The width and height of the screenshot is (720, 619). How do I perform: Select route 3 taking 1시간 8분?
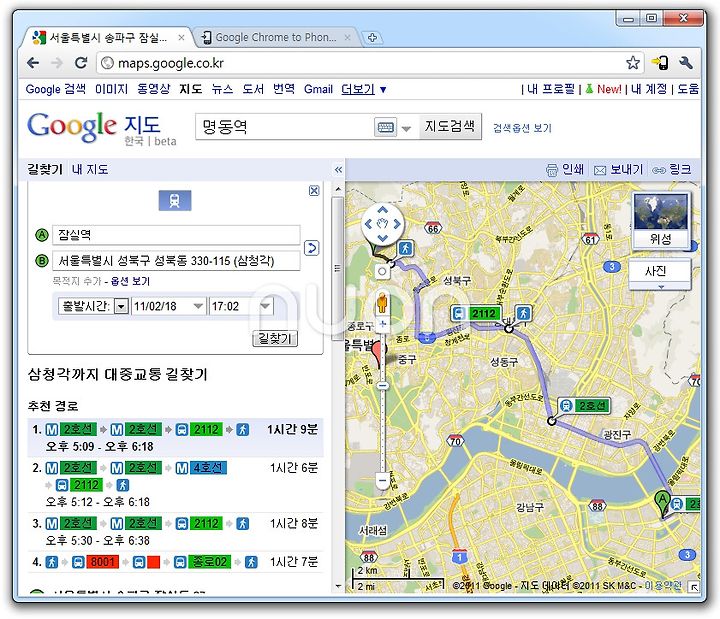[175, 531]
